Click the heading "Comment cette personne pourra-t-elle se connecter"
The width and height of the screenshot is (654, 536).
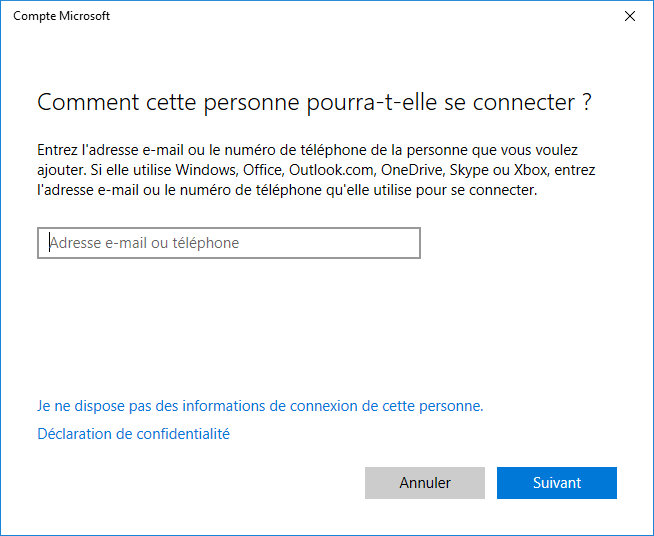click(x=314, y=102)
